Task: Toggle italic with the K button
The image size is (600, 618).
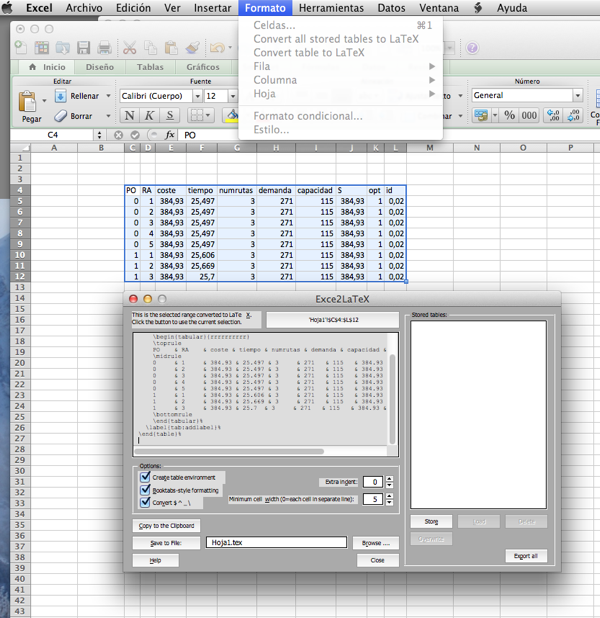Action: click(149, 115)
